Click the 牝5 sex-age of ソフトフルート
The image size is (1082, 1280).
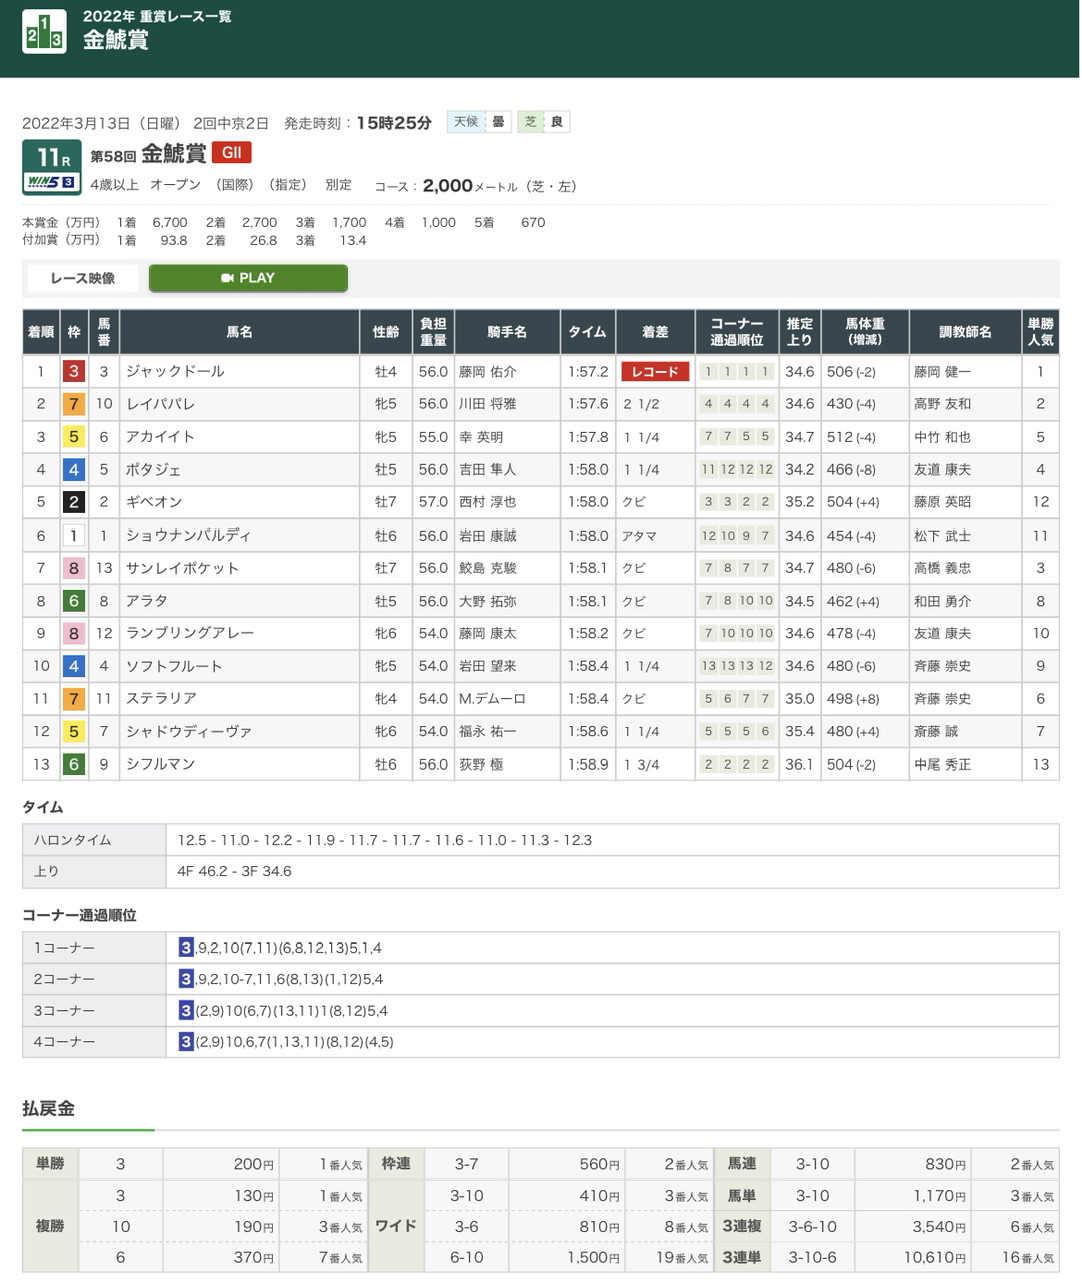pyautogui.click(x=386, y=666)
